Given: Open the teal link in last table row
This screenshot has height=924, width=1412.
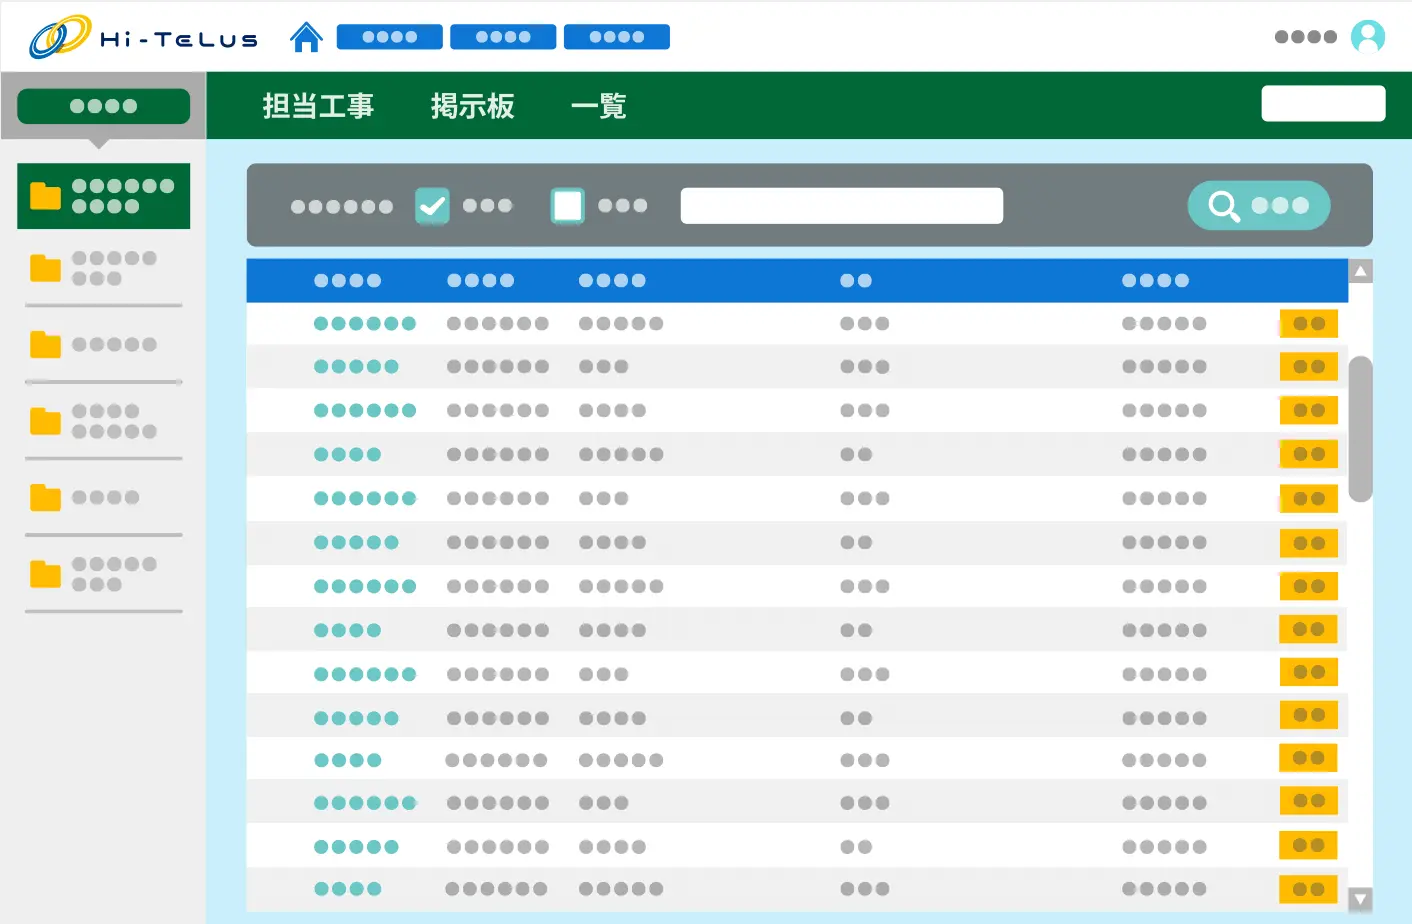Looking at the screenshot, I should (348, 889).
